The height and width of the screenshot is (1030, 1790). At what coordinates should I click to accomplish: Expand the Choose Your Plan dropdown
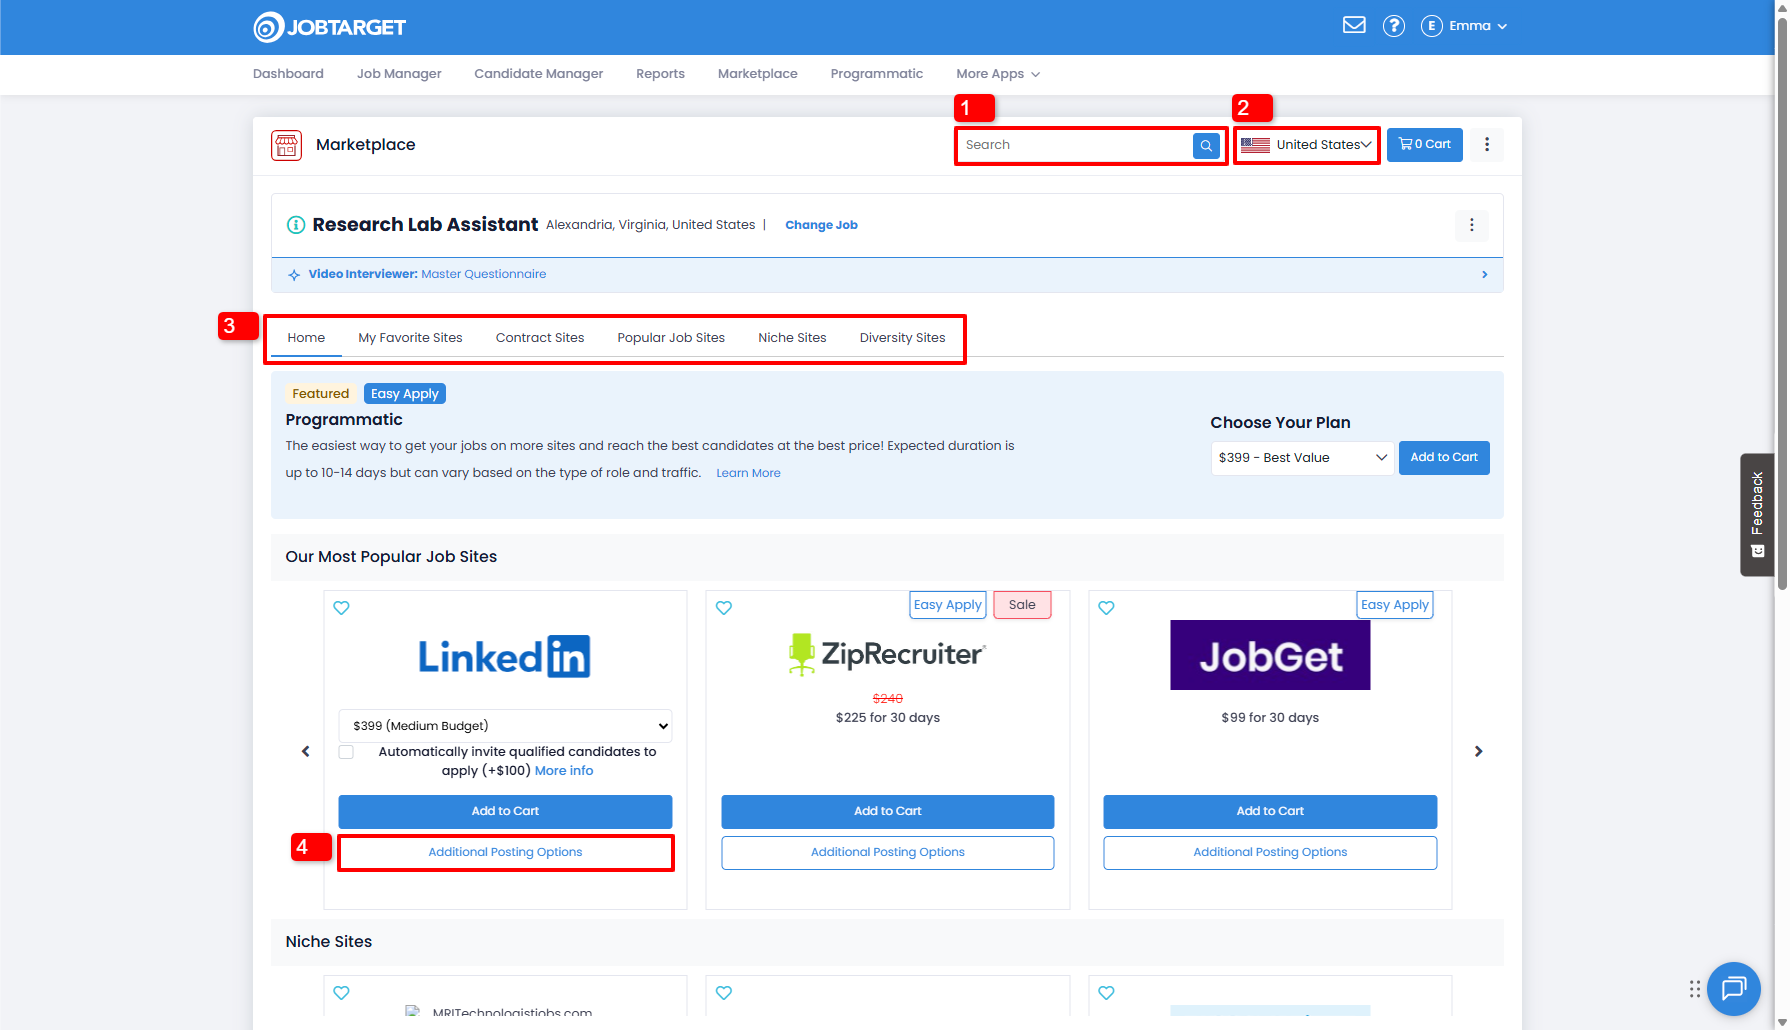point(1301,458)
